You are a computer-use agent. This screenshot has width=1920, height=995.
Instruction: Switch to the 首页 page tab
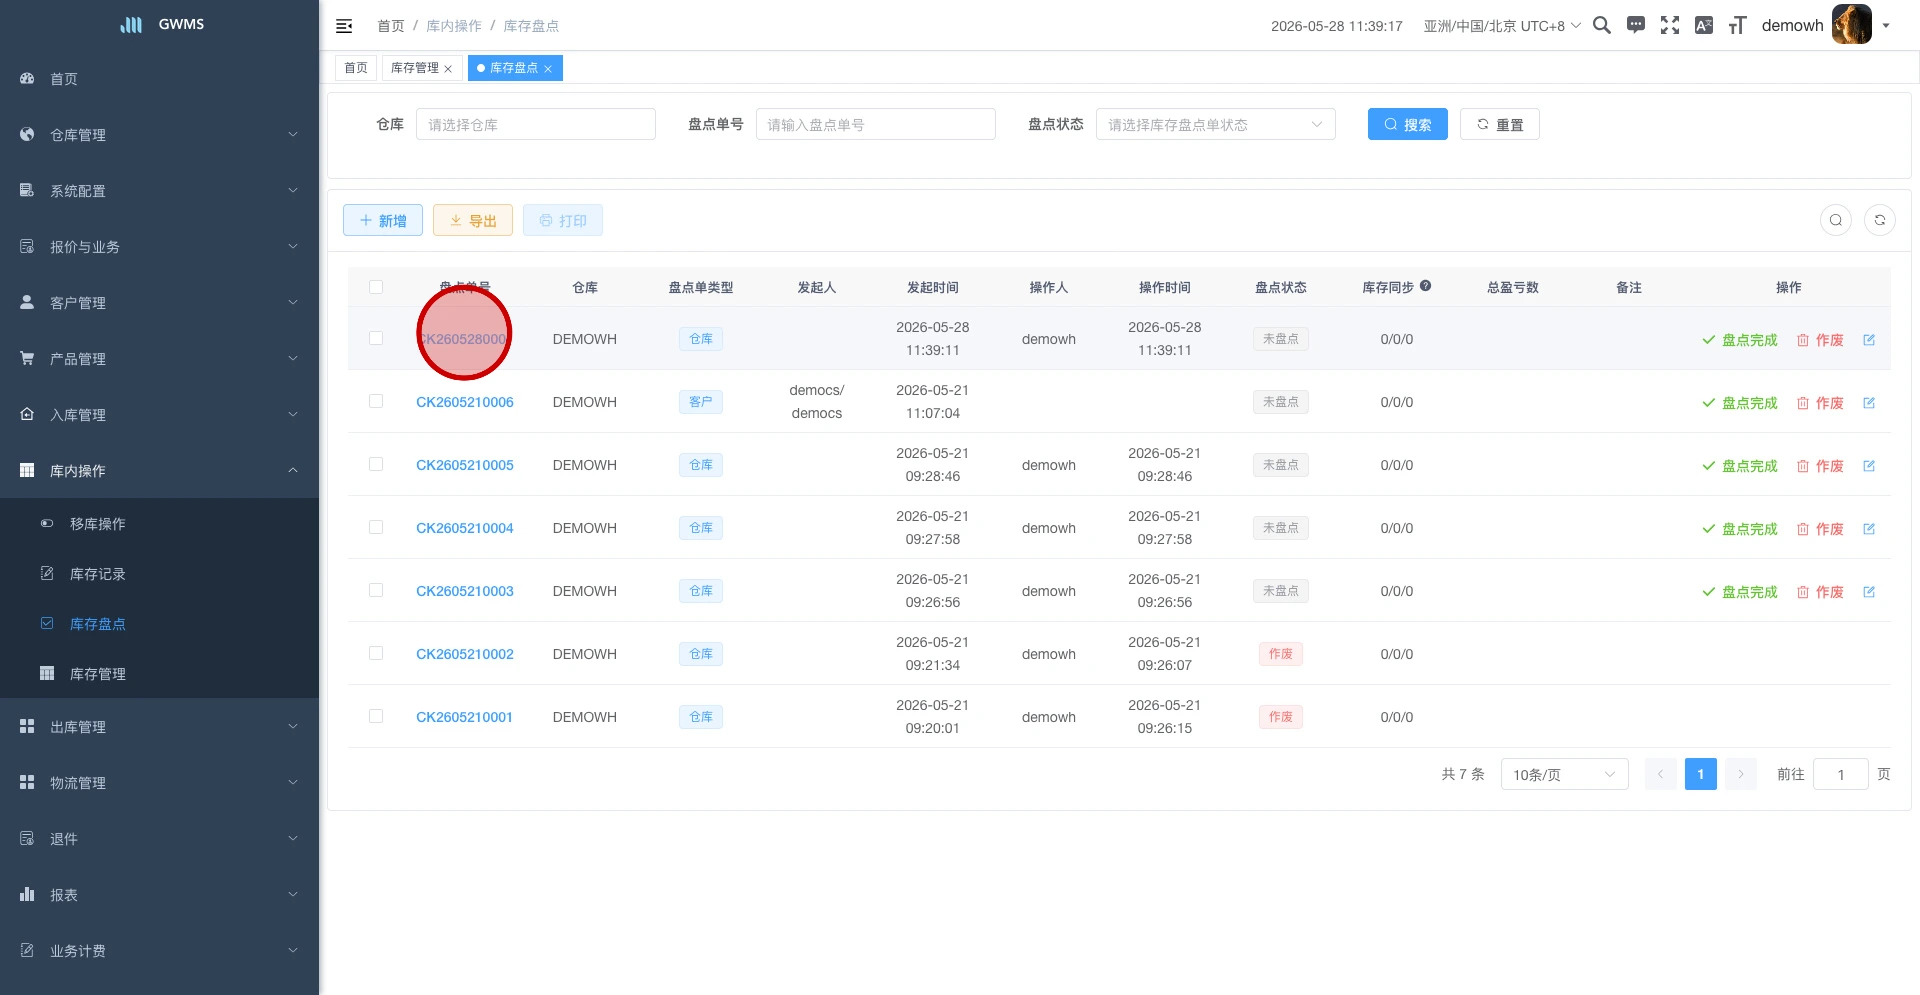pos(356,68)
